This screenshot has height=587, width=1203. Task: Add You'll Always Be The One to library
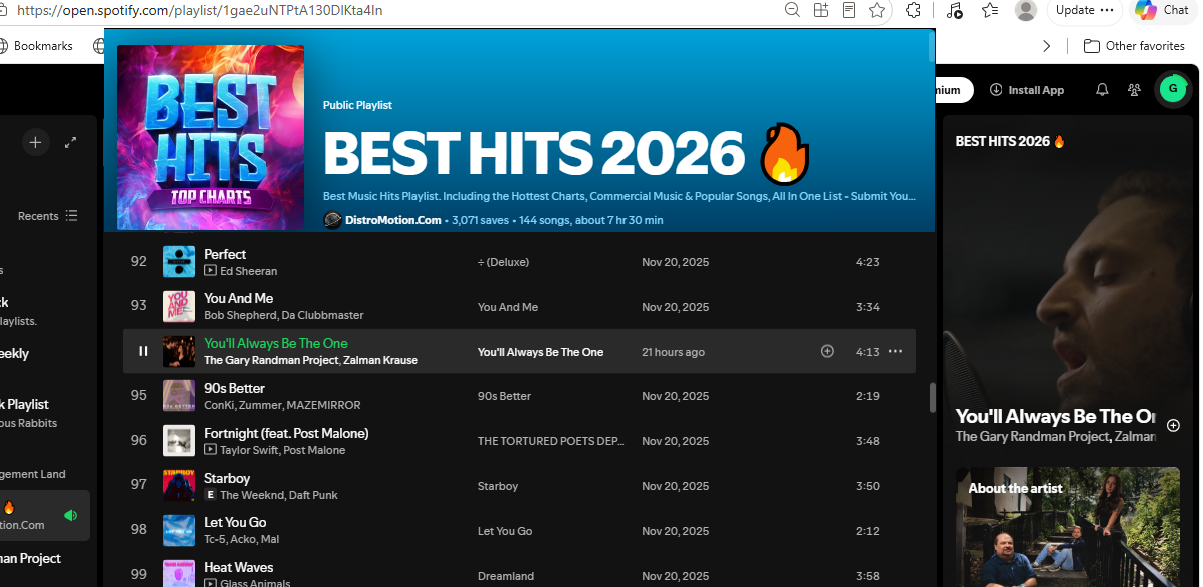click(x=827, y=351)
